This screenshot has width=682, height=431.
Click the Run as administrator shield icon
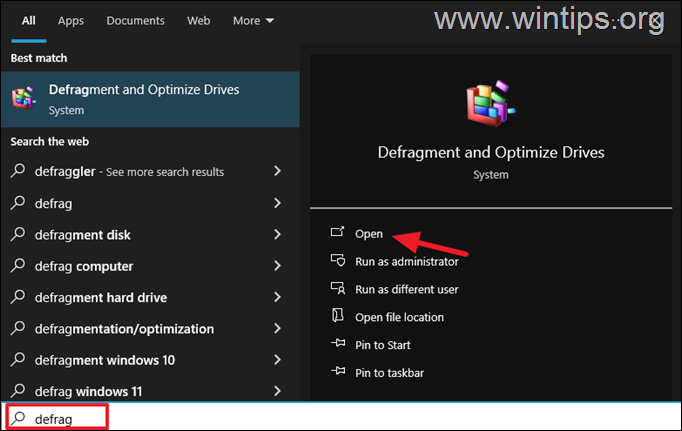pyautogui.click(x=337, y=261)
